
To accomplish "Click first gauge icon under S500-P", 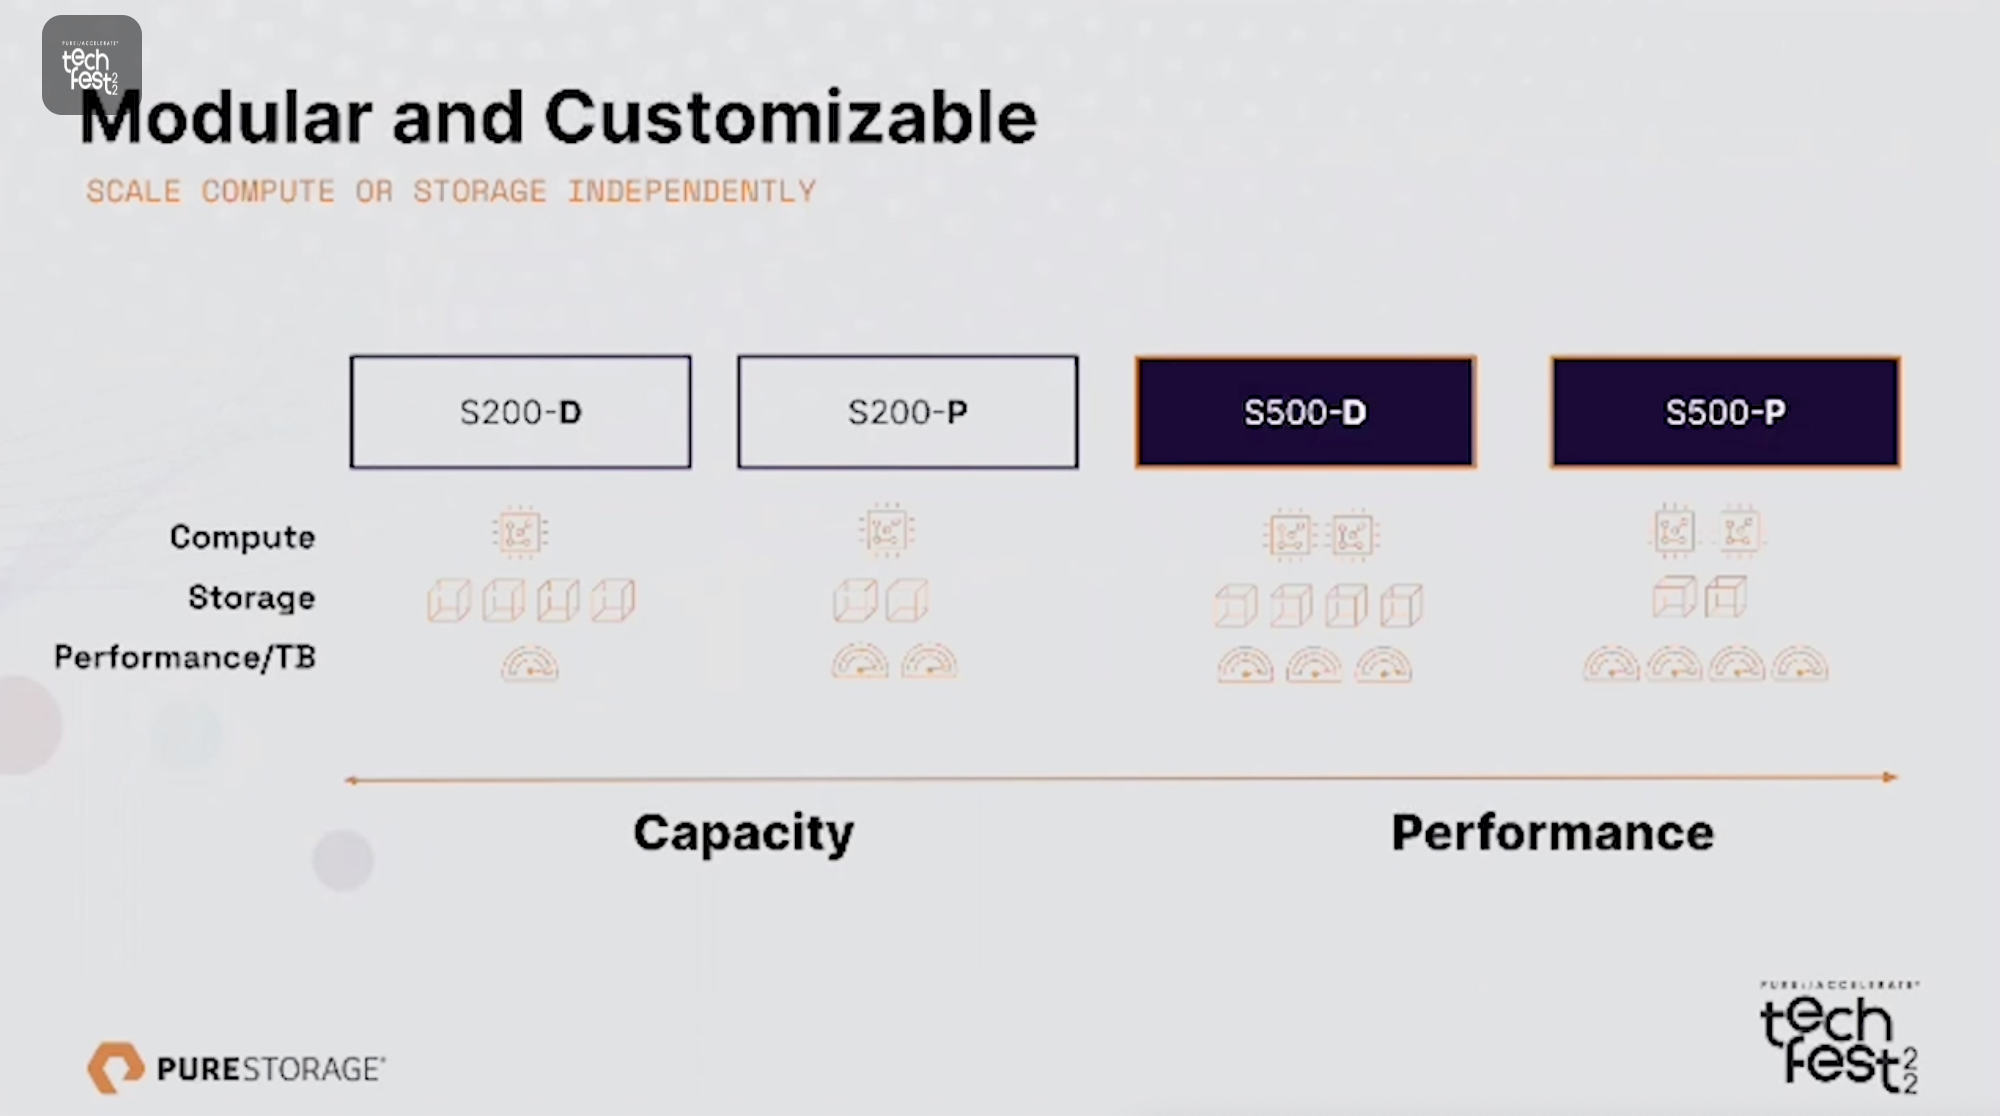I will point(1611,664).
